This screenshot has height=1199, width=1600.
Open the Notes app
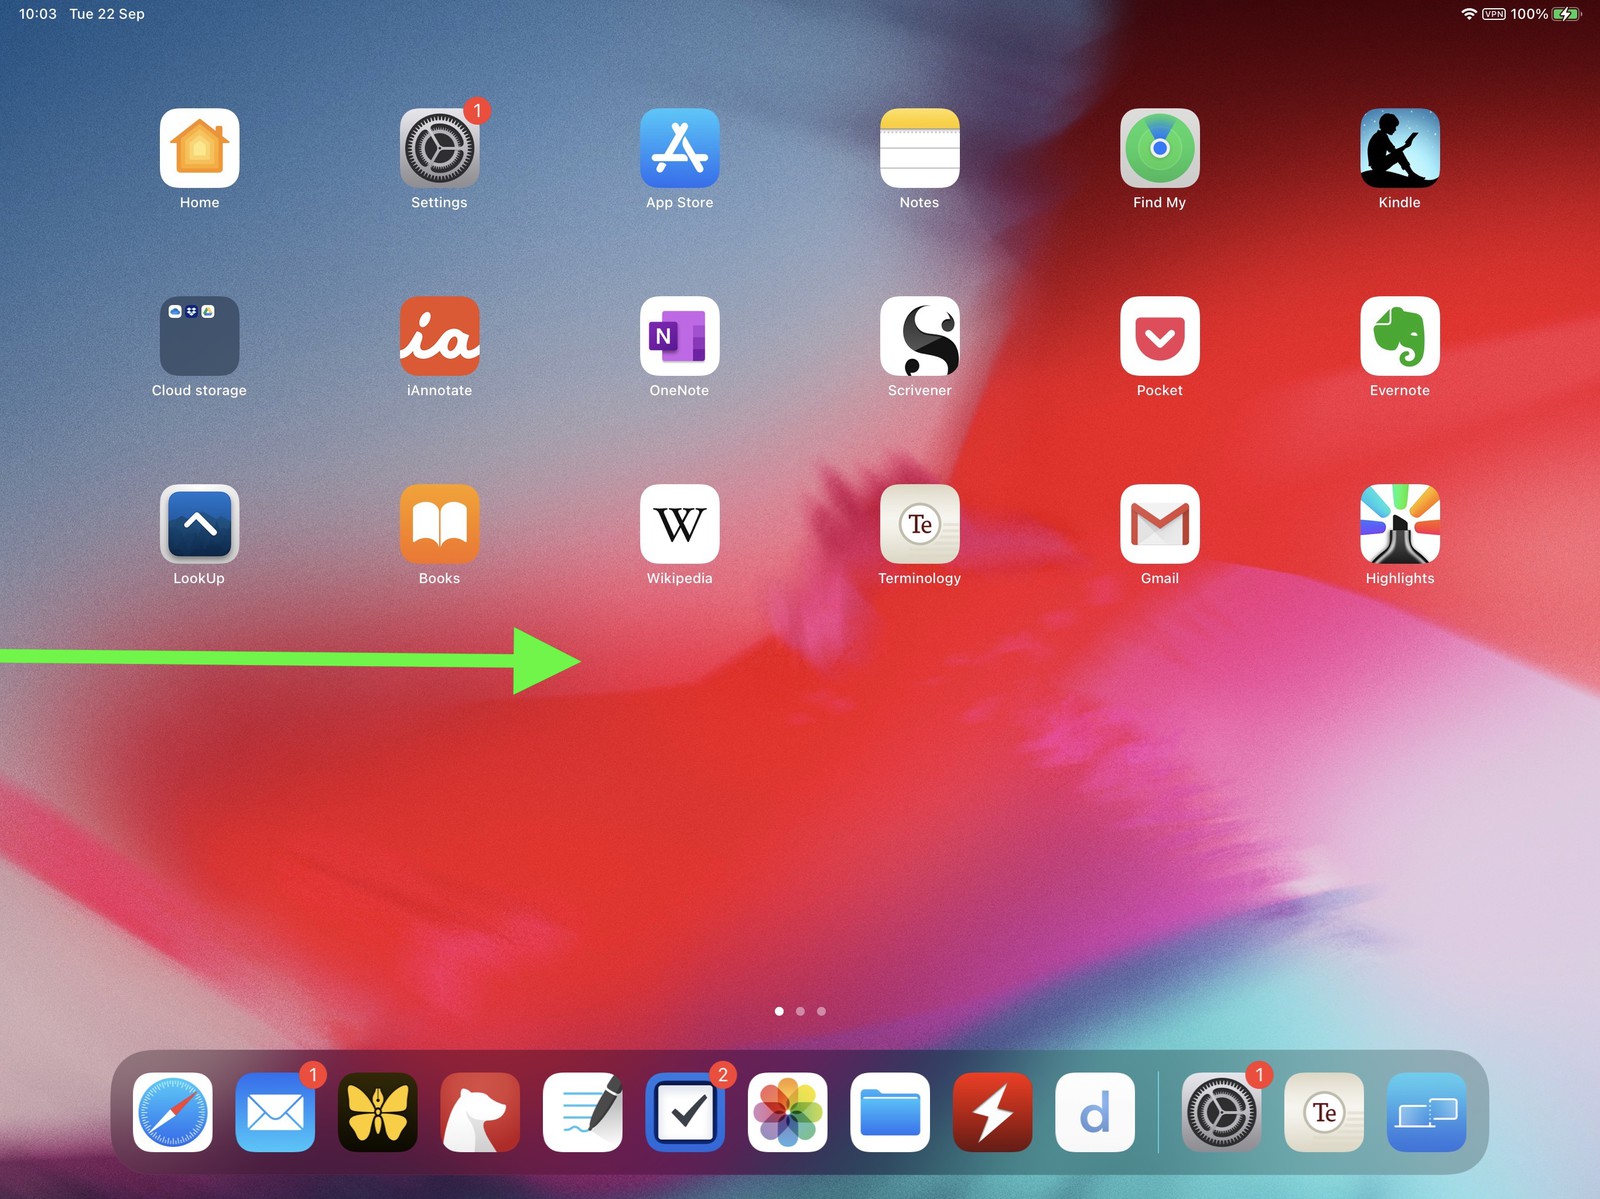coord(919,148)
